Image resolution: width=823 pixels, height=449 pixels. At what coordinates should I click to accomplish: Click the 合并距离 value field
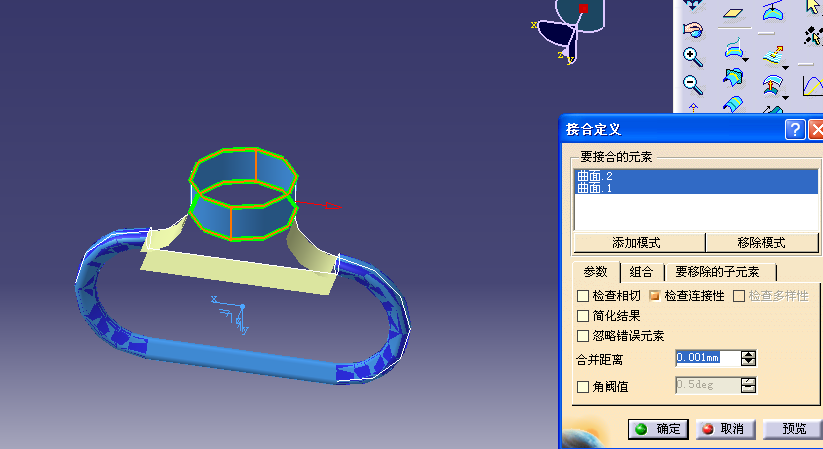point(708,358)
